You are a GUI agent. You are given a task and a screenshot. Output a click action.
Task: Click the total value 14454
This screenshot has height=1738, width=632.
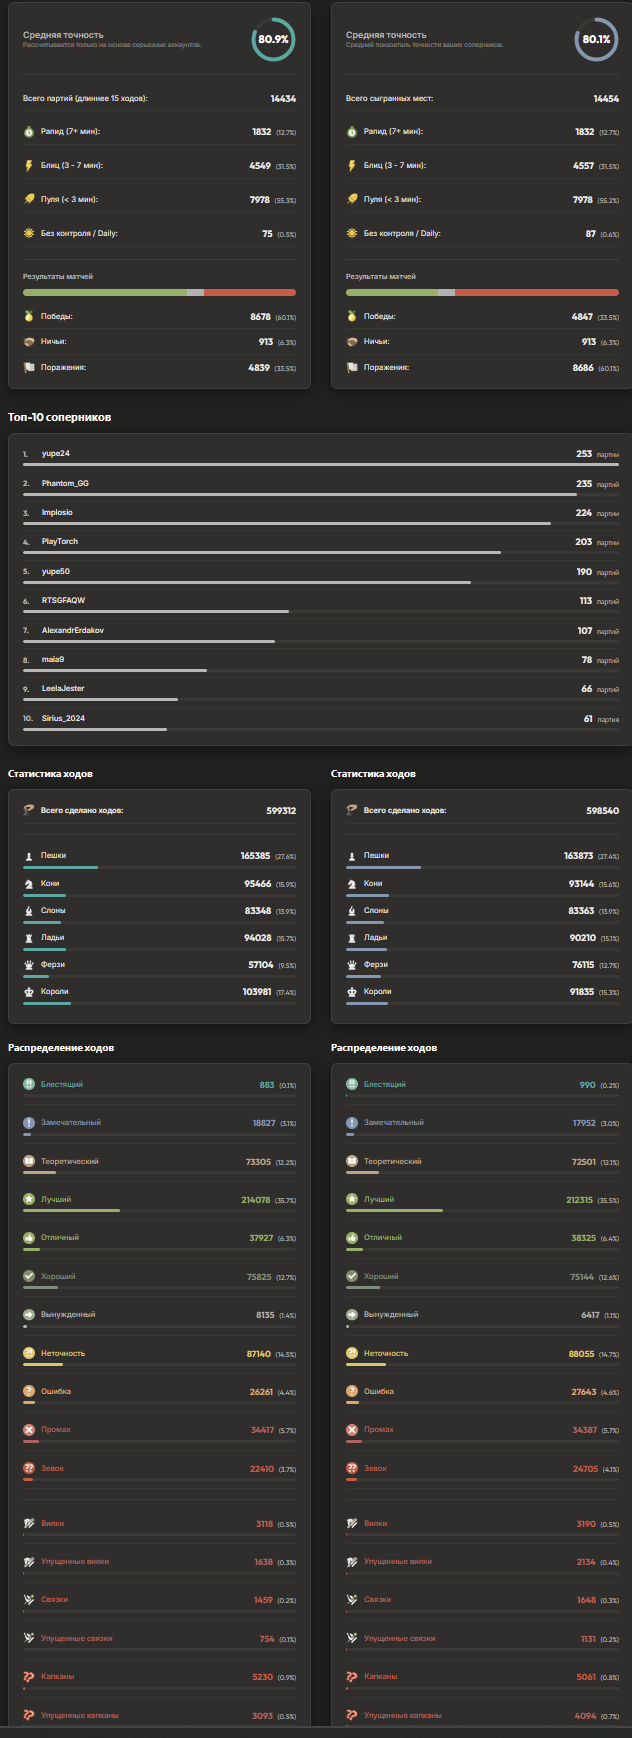tap(606, 99)
